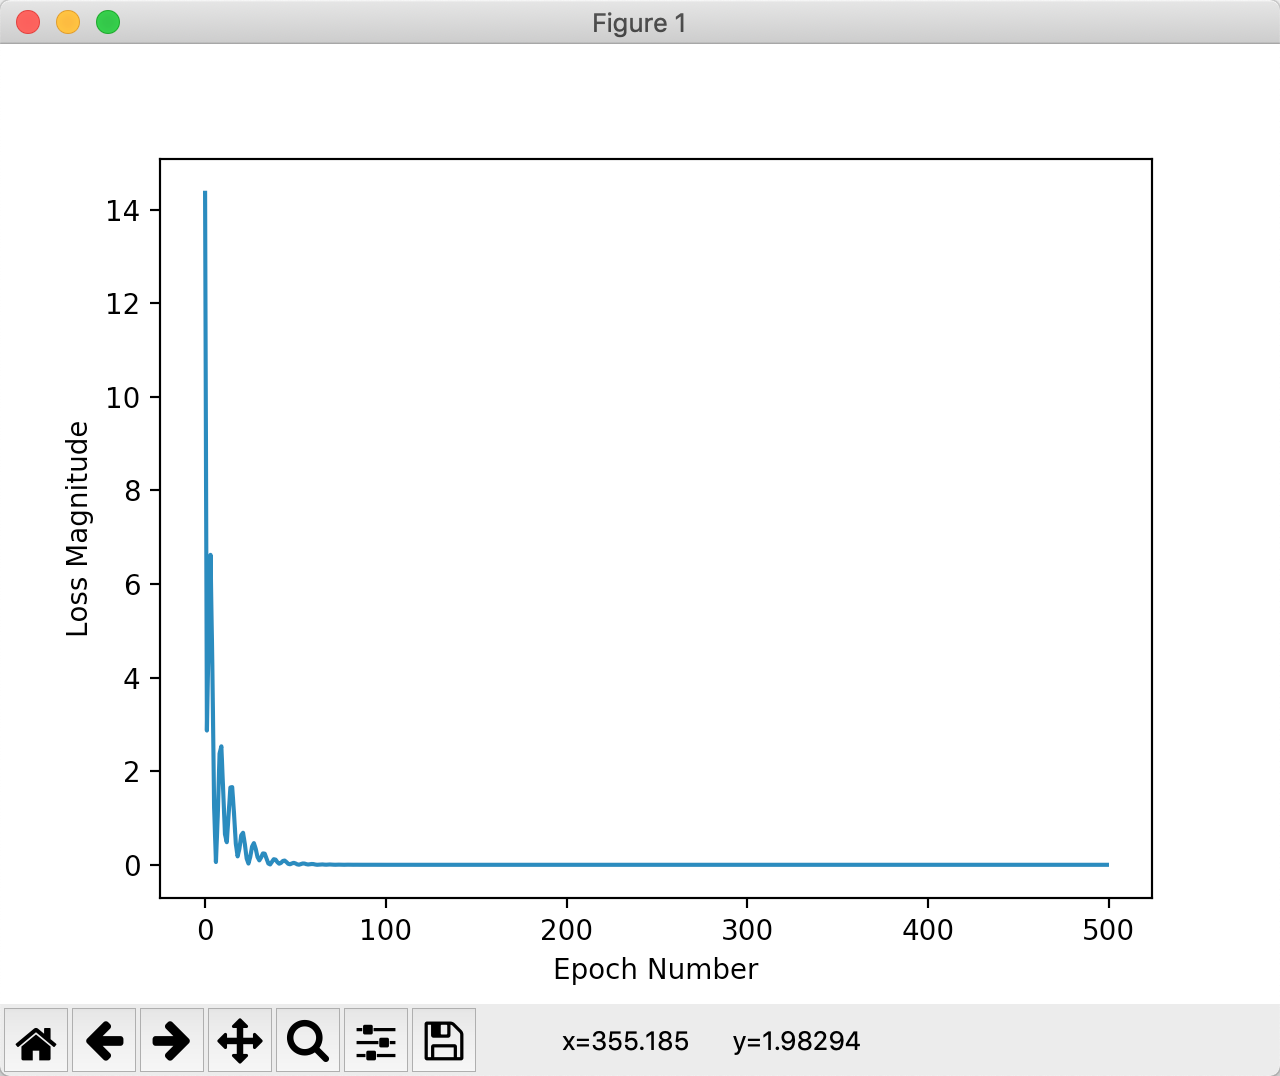Go forward to next view arrow
This screenshot has height=1076, width=1280.
click(172, 1041)
